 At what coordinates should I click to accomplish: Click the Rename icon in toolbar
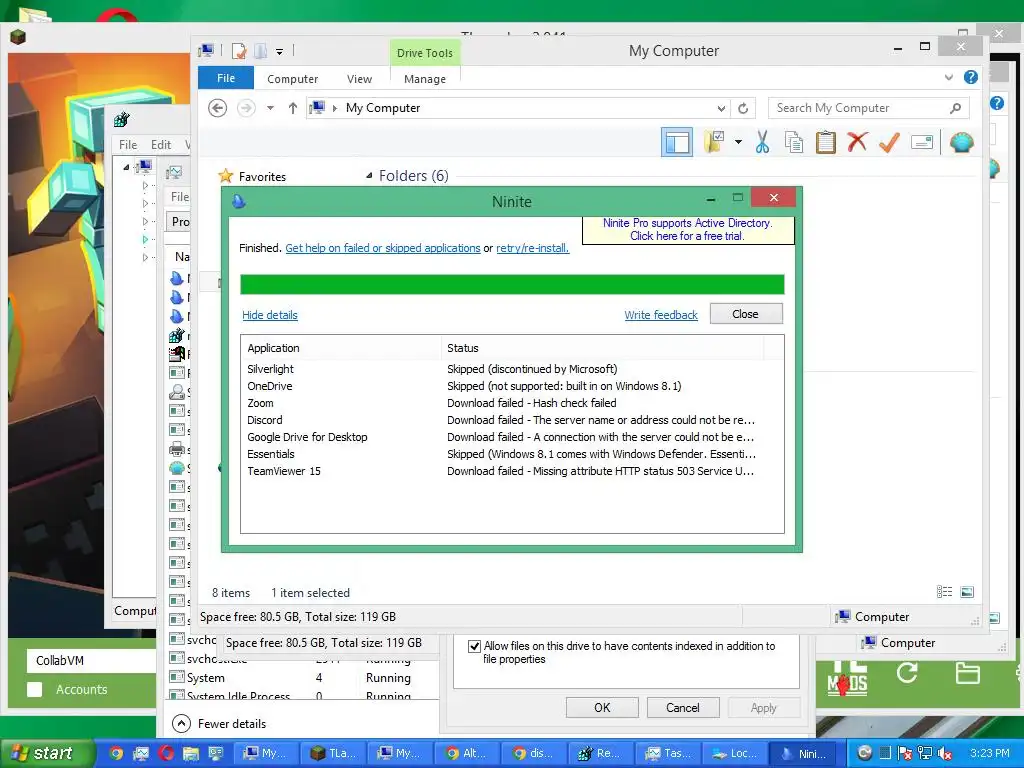point(921,142)
